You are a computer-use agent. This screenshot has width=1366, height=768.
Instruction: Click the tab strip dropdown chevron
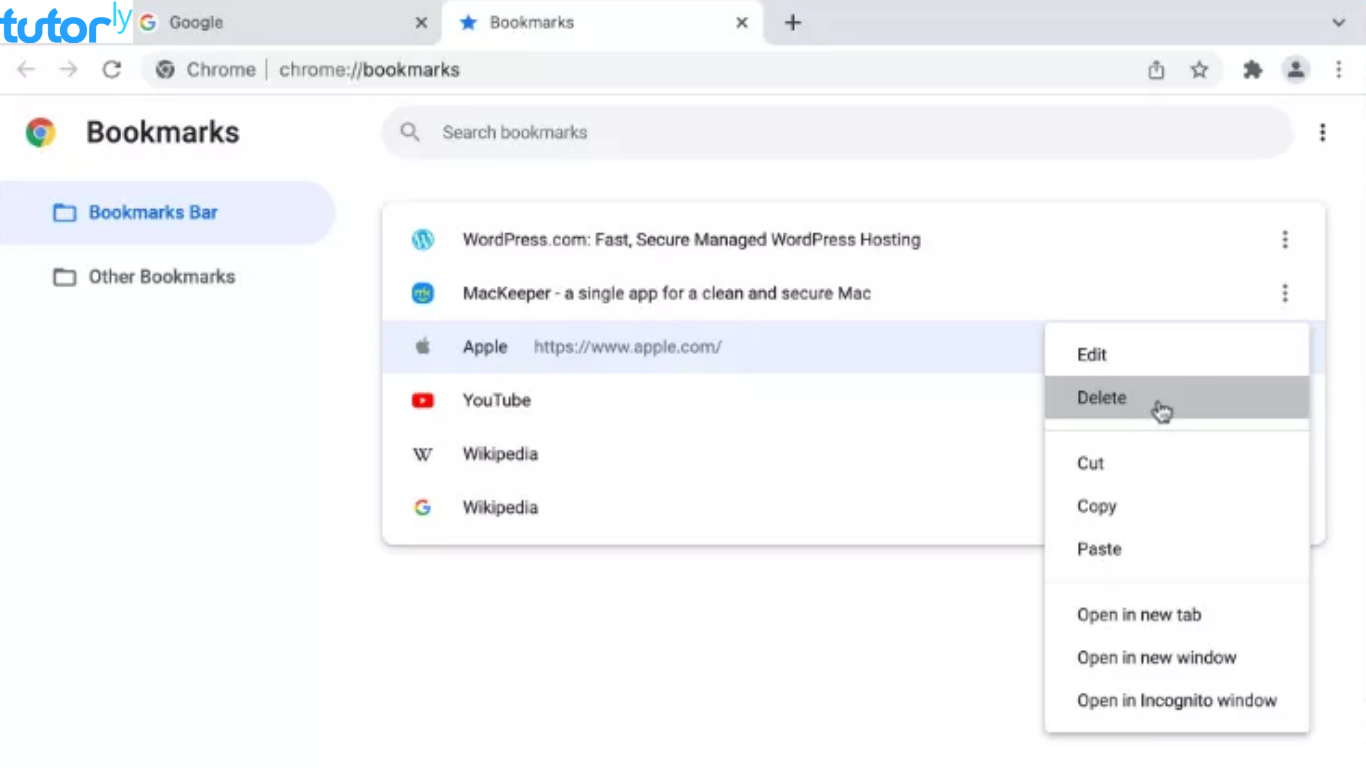(1340, 22)
